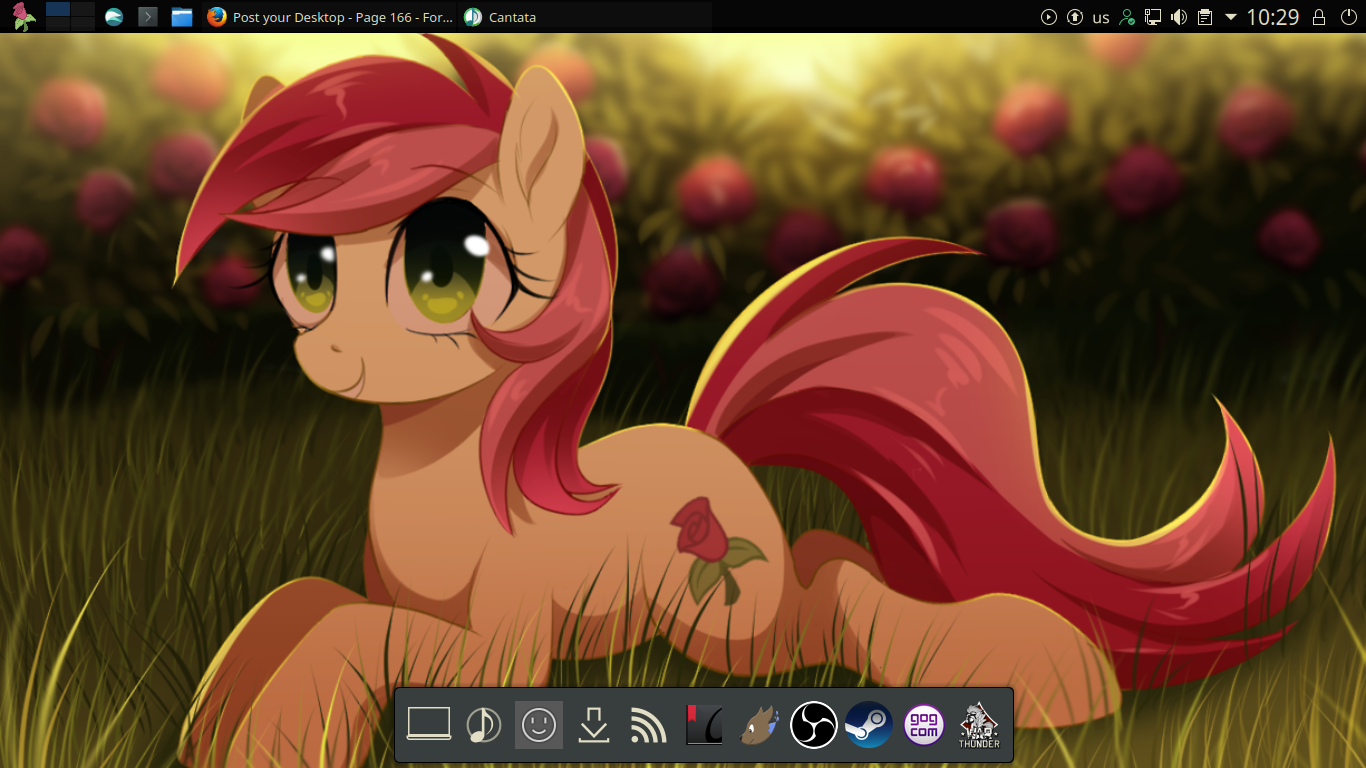Open the download manager icon in dock
The image size is (1366, 768).
594,725
